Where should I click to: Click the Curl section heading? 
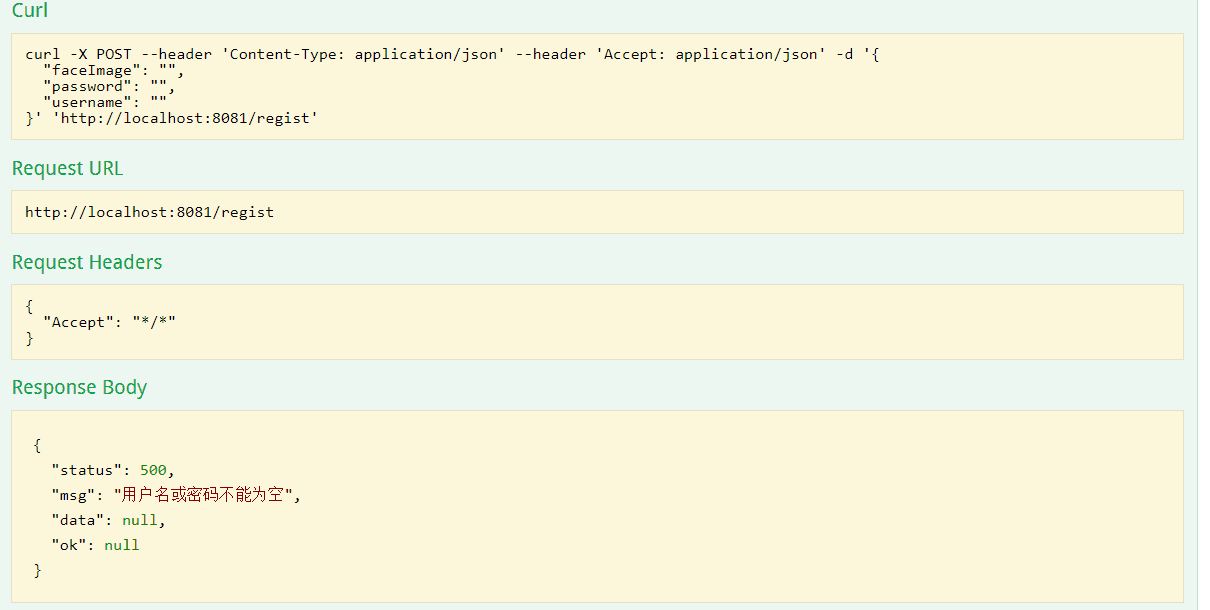point(30,11)
